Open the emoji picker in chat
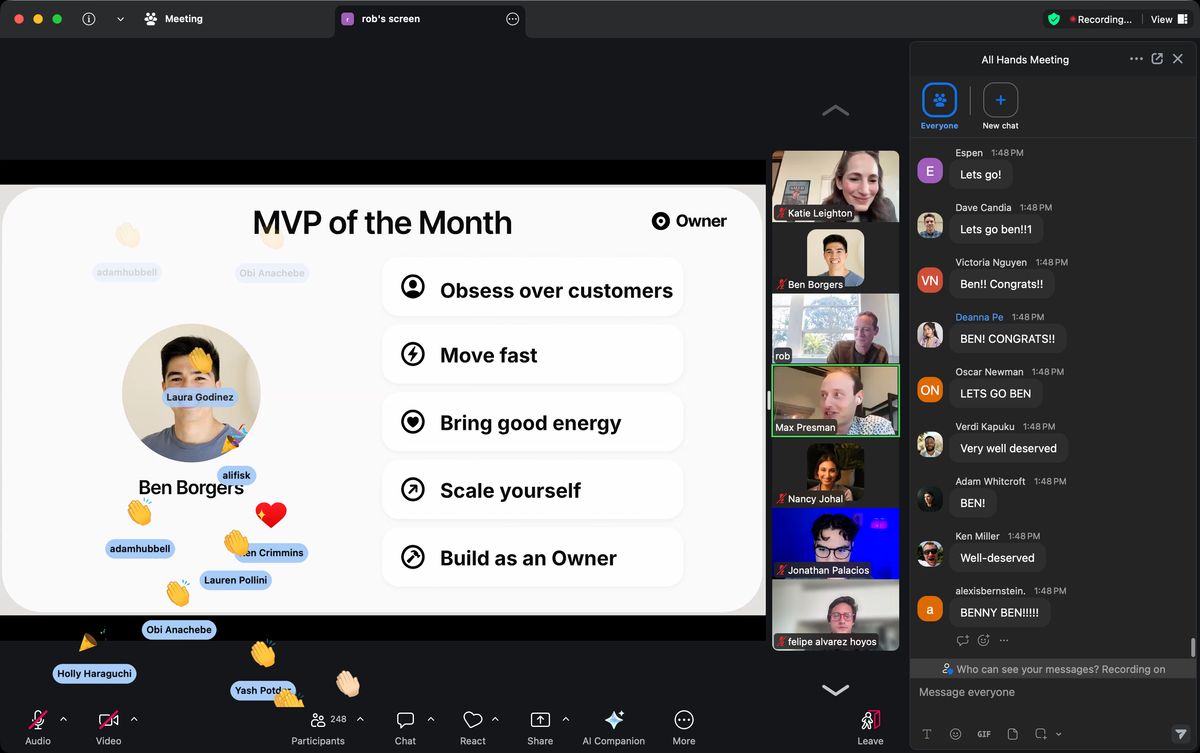 [955, 734]
